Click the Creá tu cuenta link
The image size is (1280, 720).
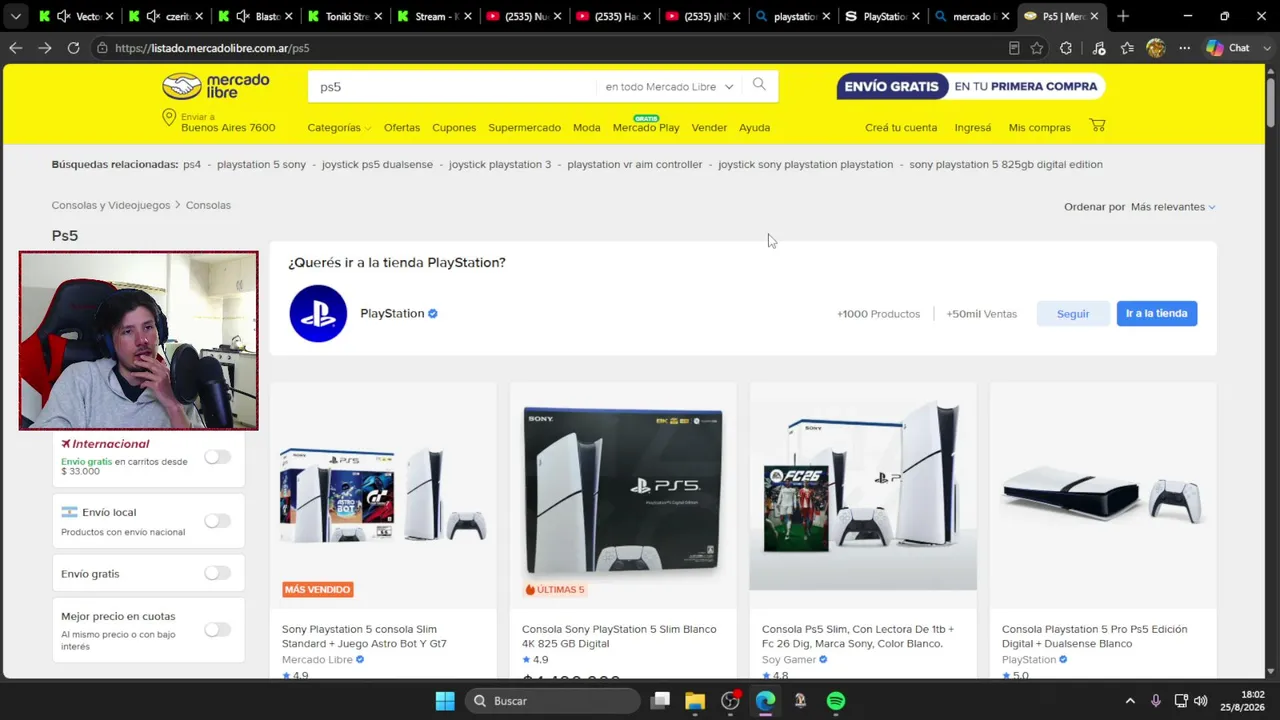pyautogui.click(x=901, y=128)
